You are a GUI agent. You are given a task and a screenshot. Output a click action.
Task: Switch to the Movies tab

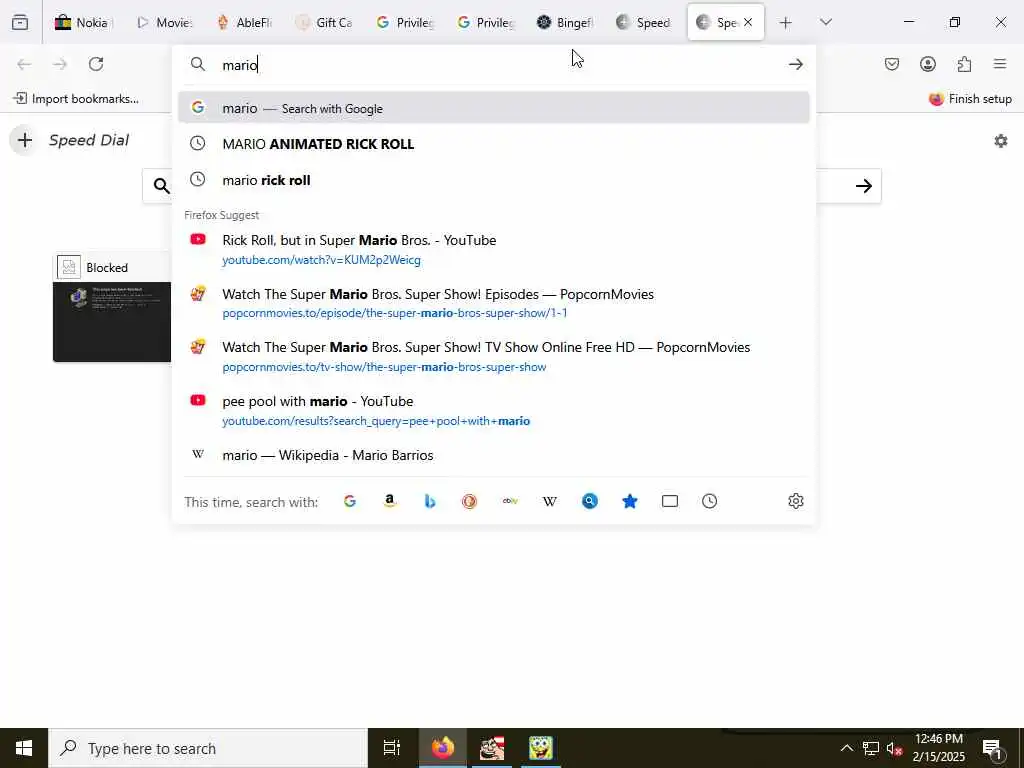coord(165,22)
